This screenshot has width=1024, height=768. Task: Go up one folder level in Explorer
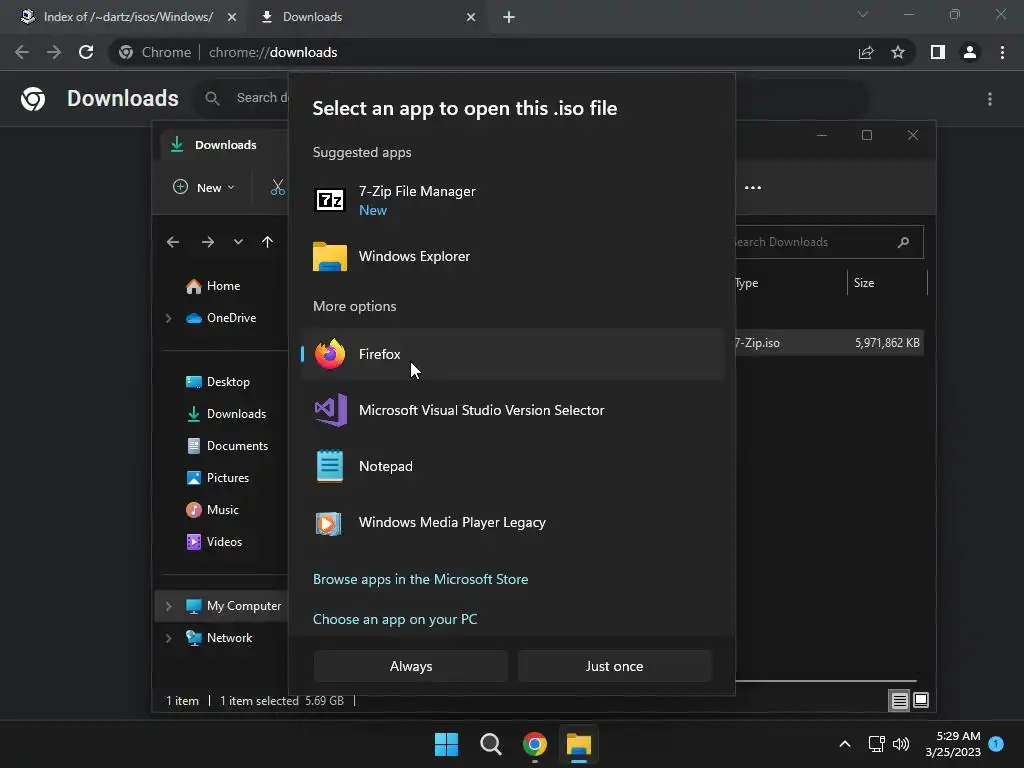268,242
